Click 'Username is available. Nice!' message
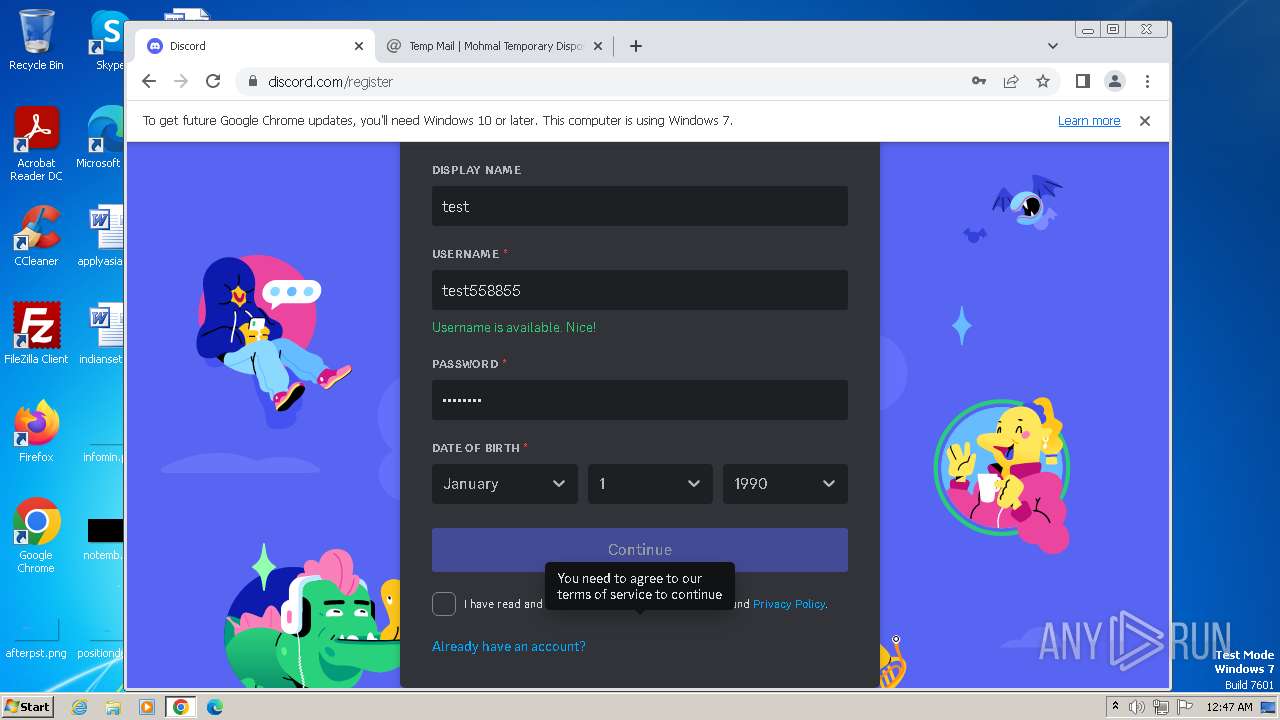This screenshot has width=1280, height=720. pyautogui.click(x=514, y=327)
